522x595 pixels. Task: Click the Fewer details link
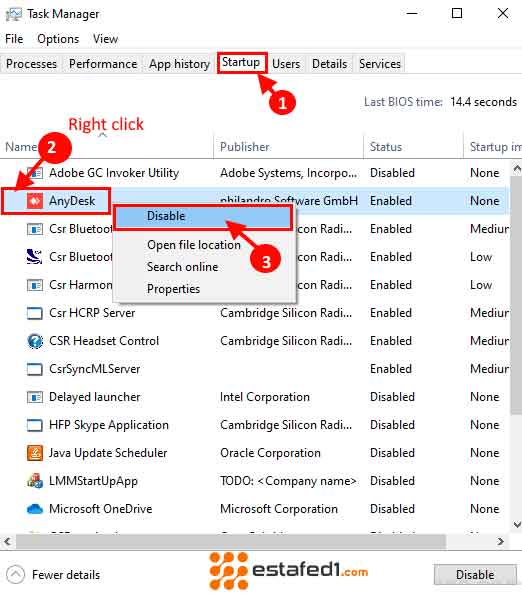[66, 575]
